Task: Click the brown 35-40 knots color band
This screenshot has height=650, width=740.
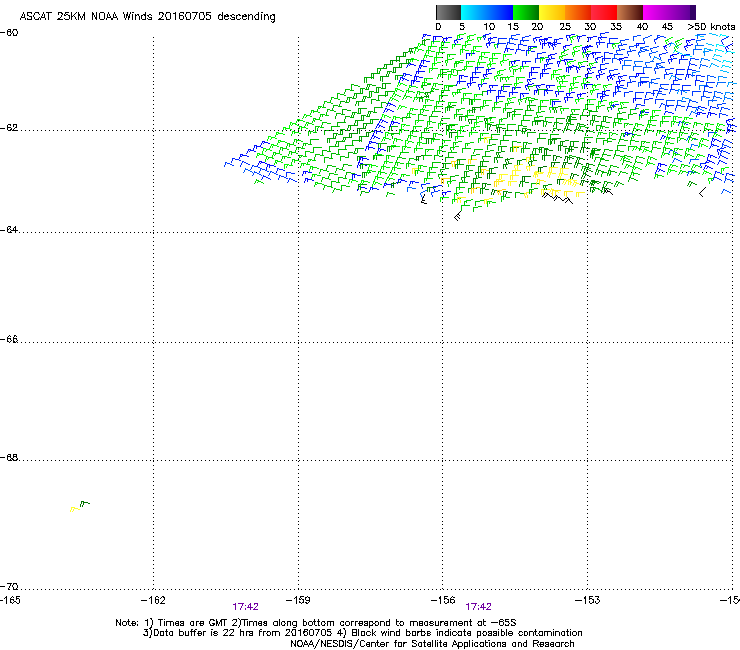Action: pos(630,12)
